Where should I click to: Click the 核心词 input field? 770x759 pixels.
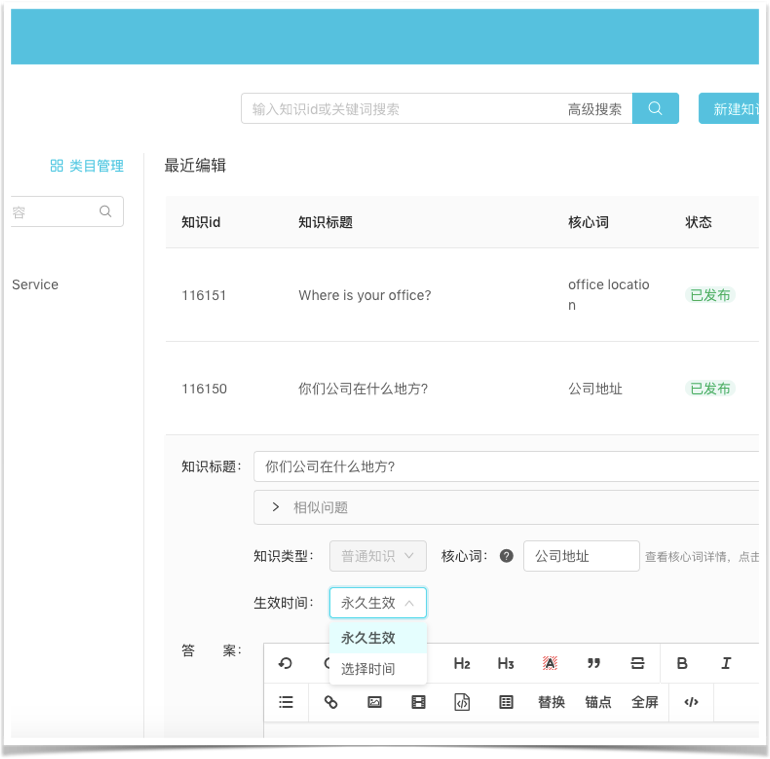(581, 556)
